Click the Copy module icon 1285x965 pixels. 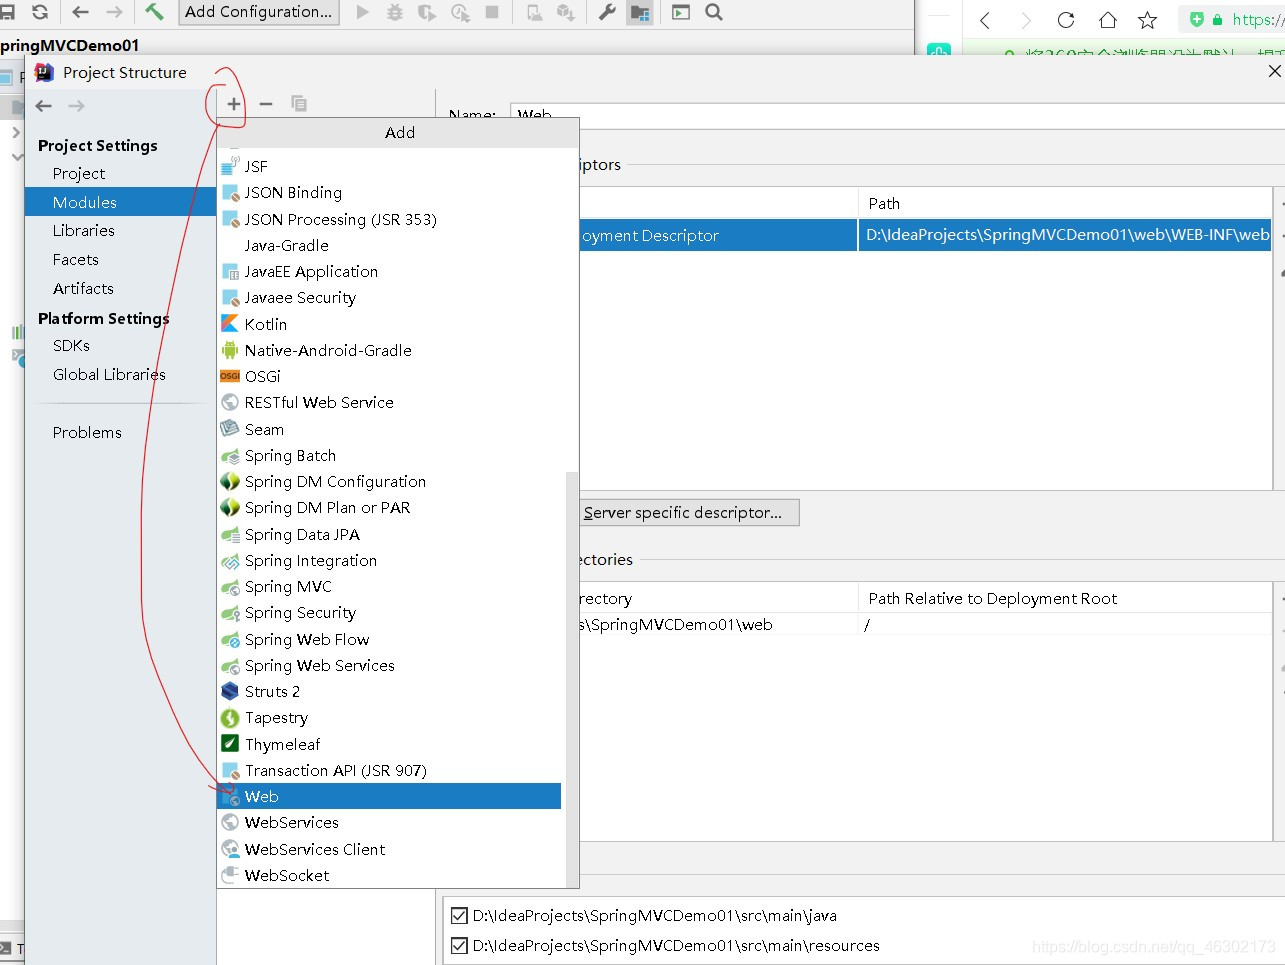coord(298,104)
